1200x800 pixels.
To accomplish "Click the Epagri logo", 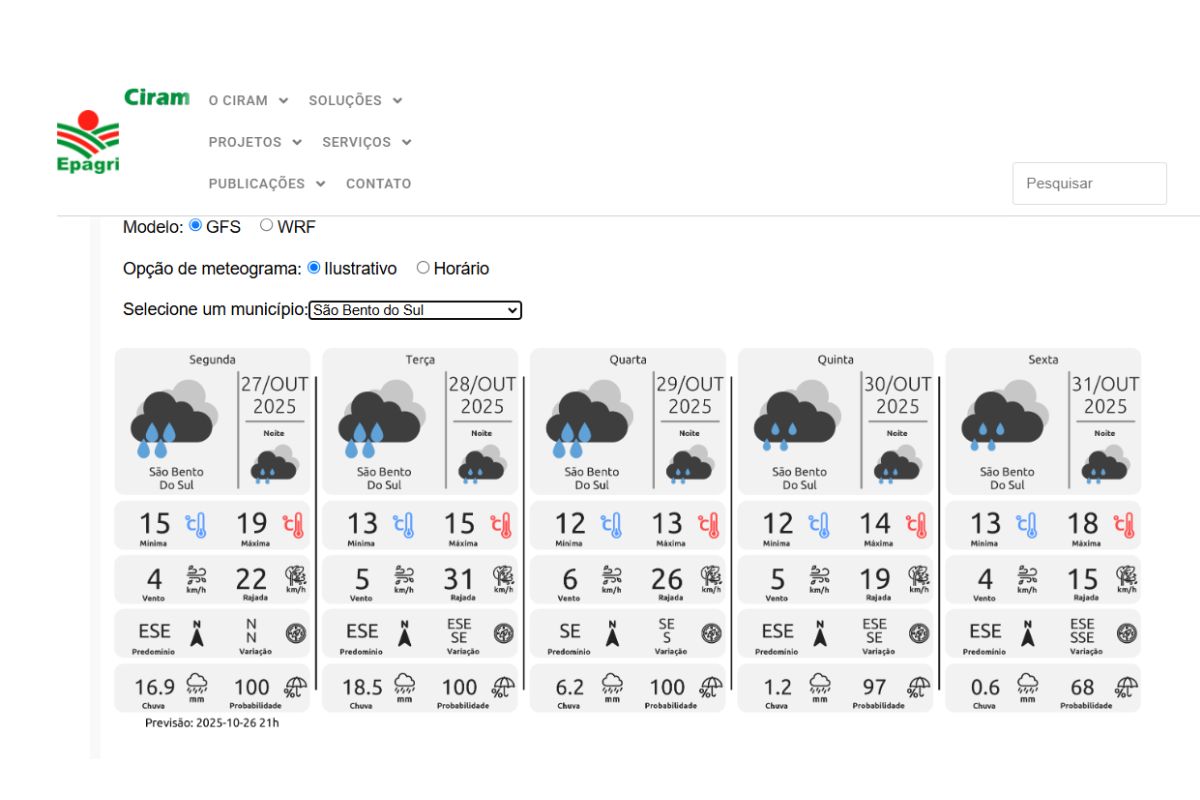I will tap(88, 141).
